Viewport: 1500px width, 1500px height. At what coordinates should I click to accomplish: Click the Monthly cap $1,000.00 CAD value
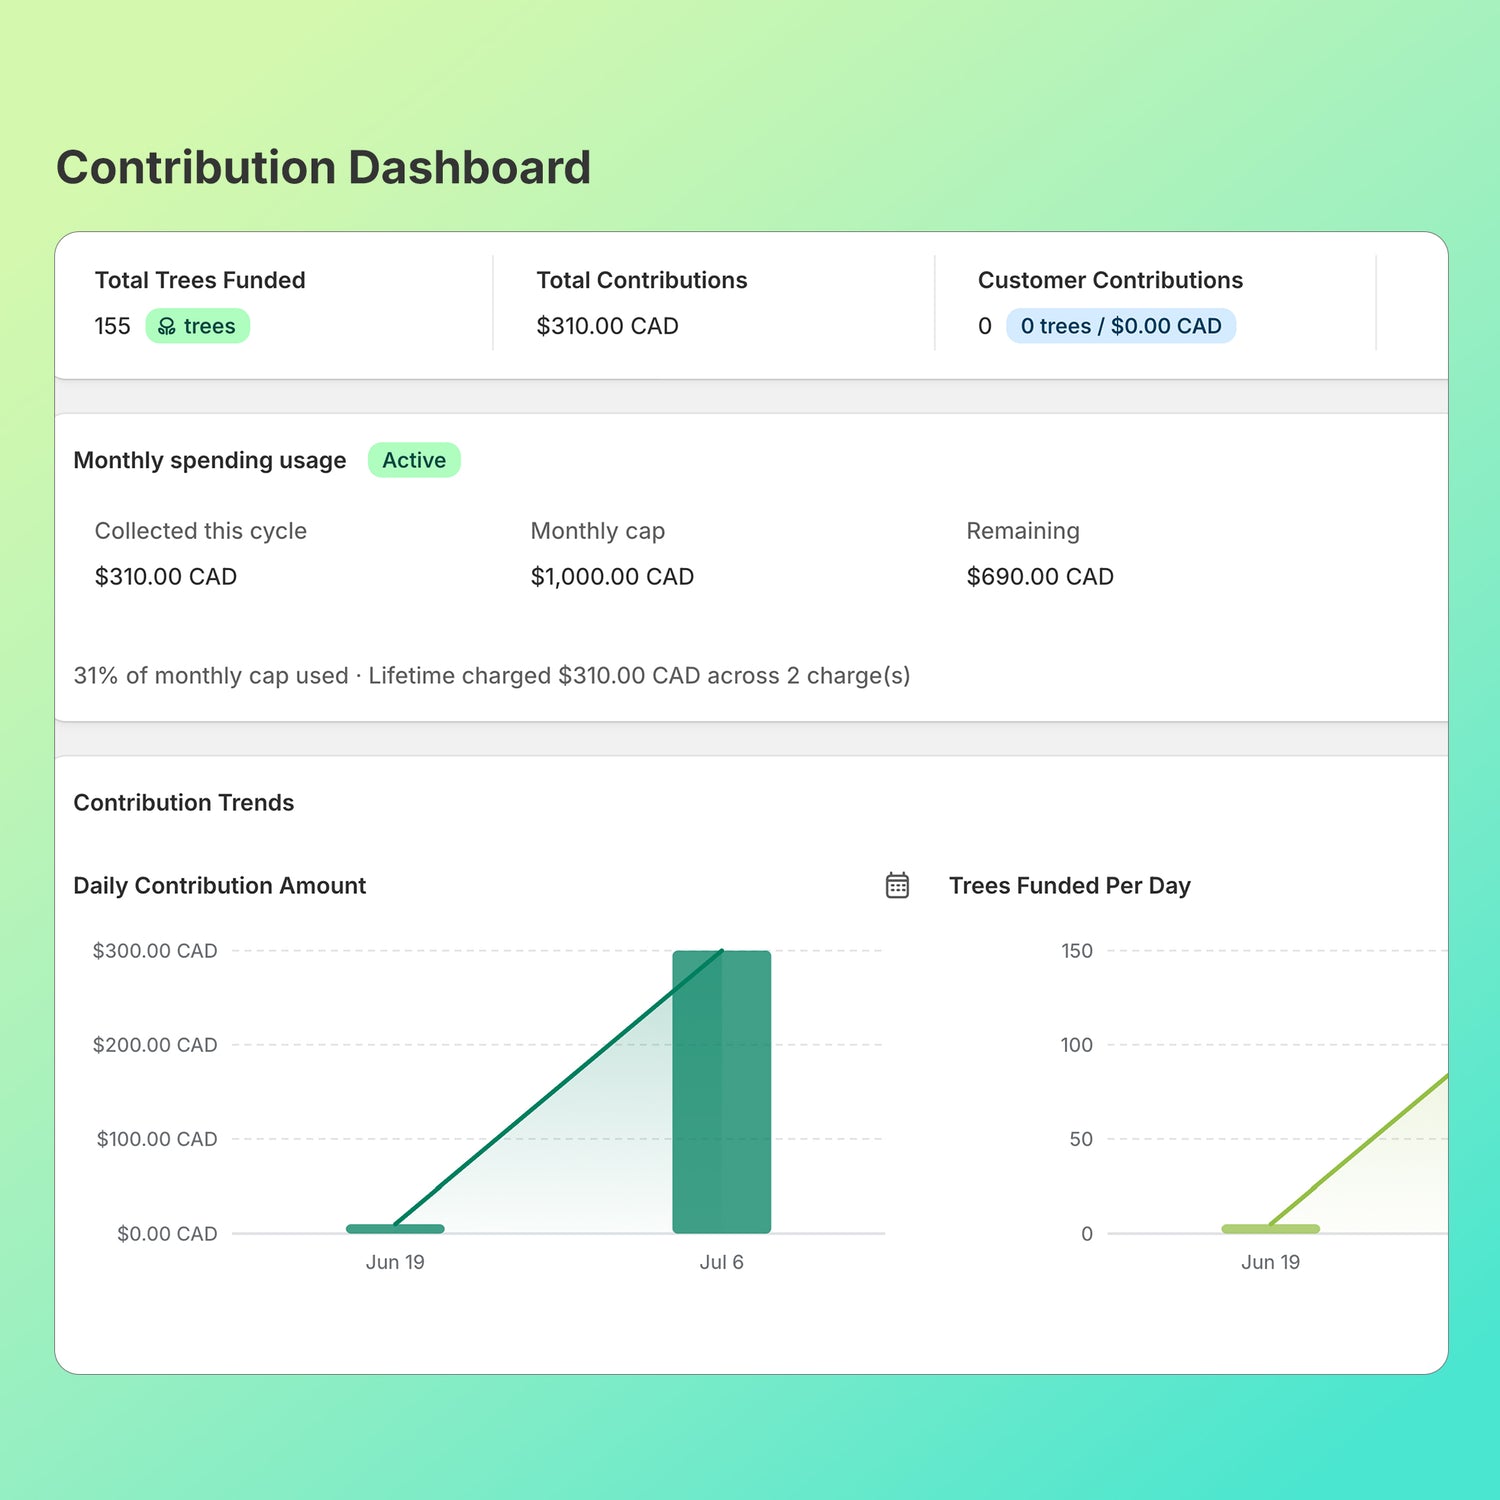tap(612, 577)
